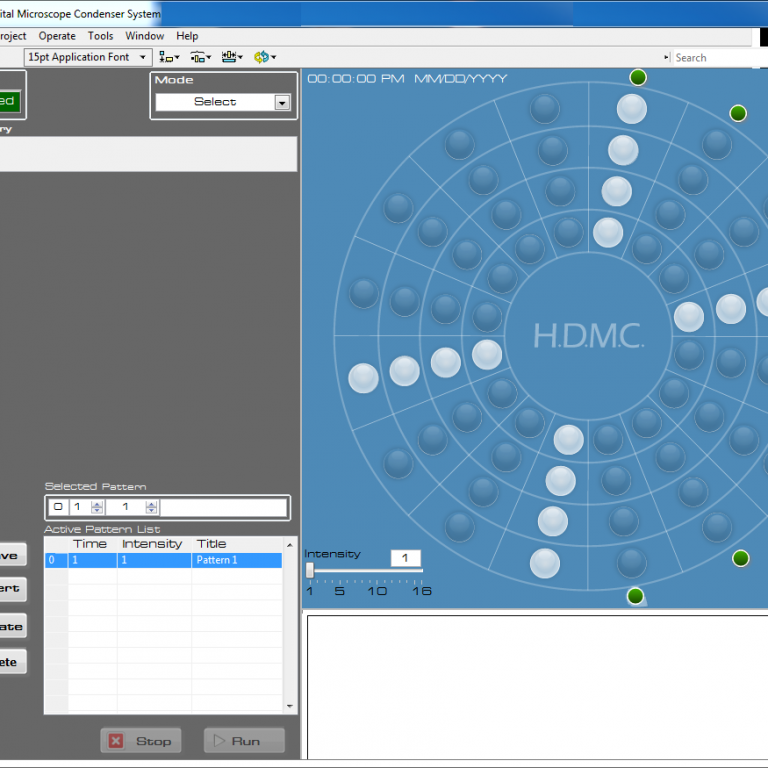The height and width of the screenshot is (768, 768).
Task: Toggle the outermost lit LED on the left spoke
Action: [x=363, y=378]
